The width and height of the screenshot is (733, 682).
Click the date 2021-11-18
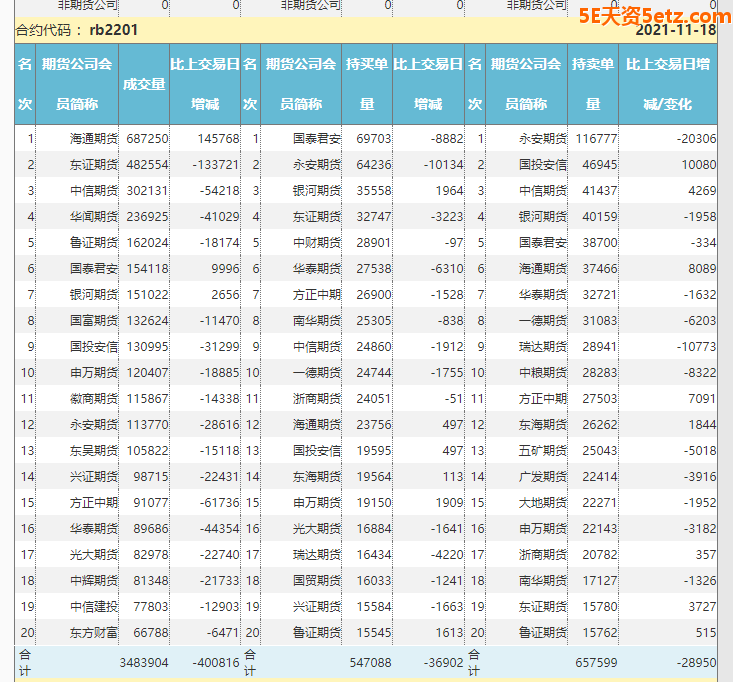[x=675, y=30]
